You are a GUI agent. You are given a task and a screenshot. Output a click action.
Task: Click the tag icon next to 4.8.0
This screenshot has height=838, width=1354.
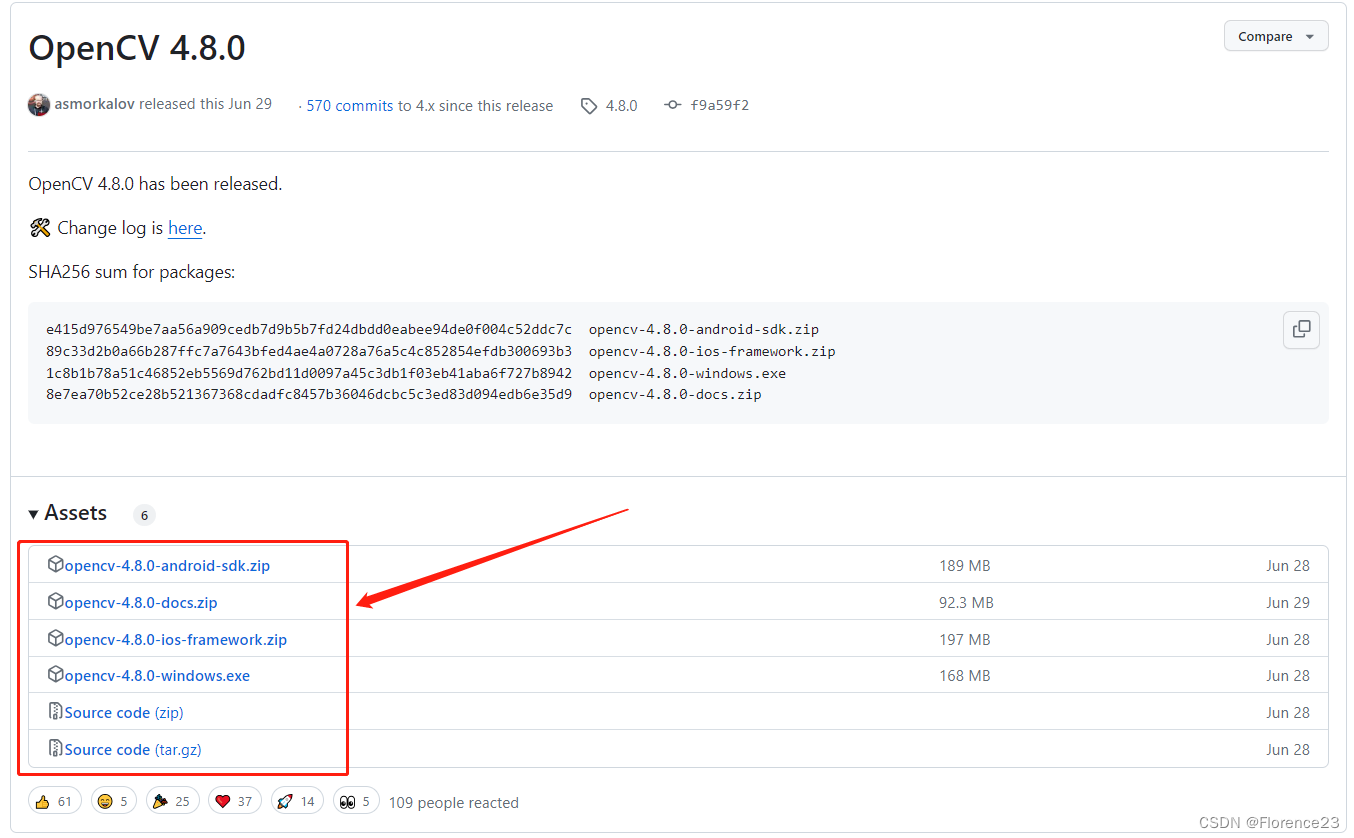[x=588, y=104]
